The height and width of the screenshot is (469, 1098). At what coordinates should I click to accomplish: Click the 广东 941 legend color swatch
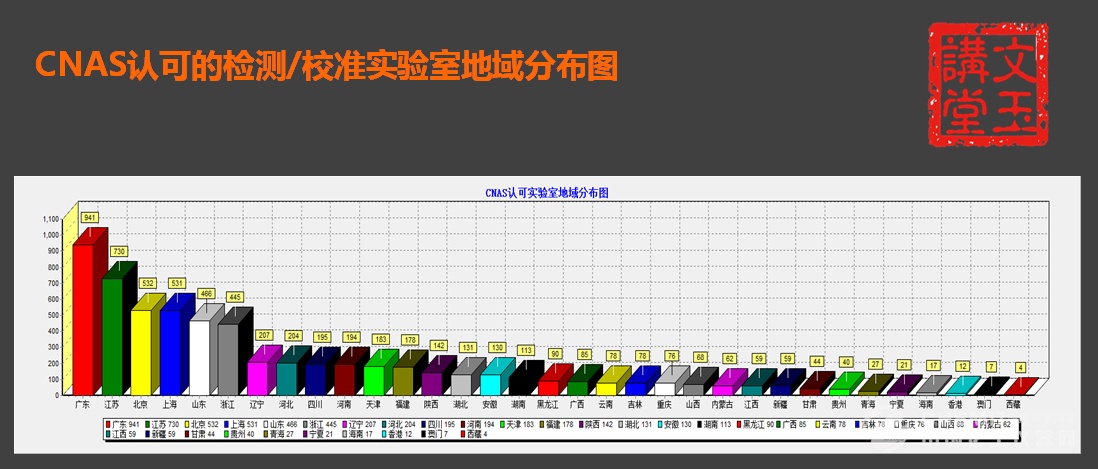(109, 425)
